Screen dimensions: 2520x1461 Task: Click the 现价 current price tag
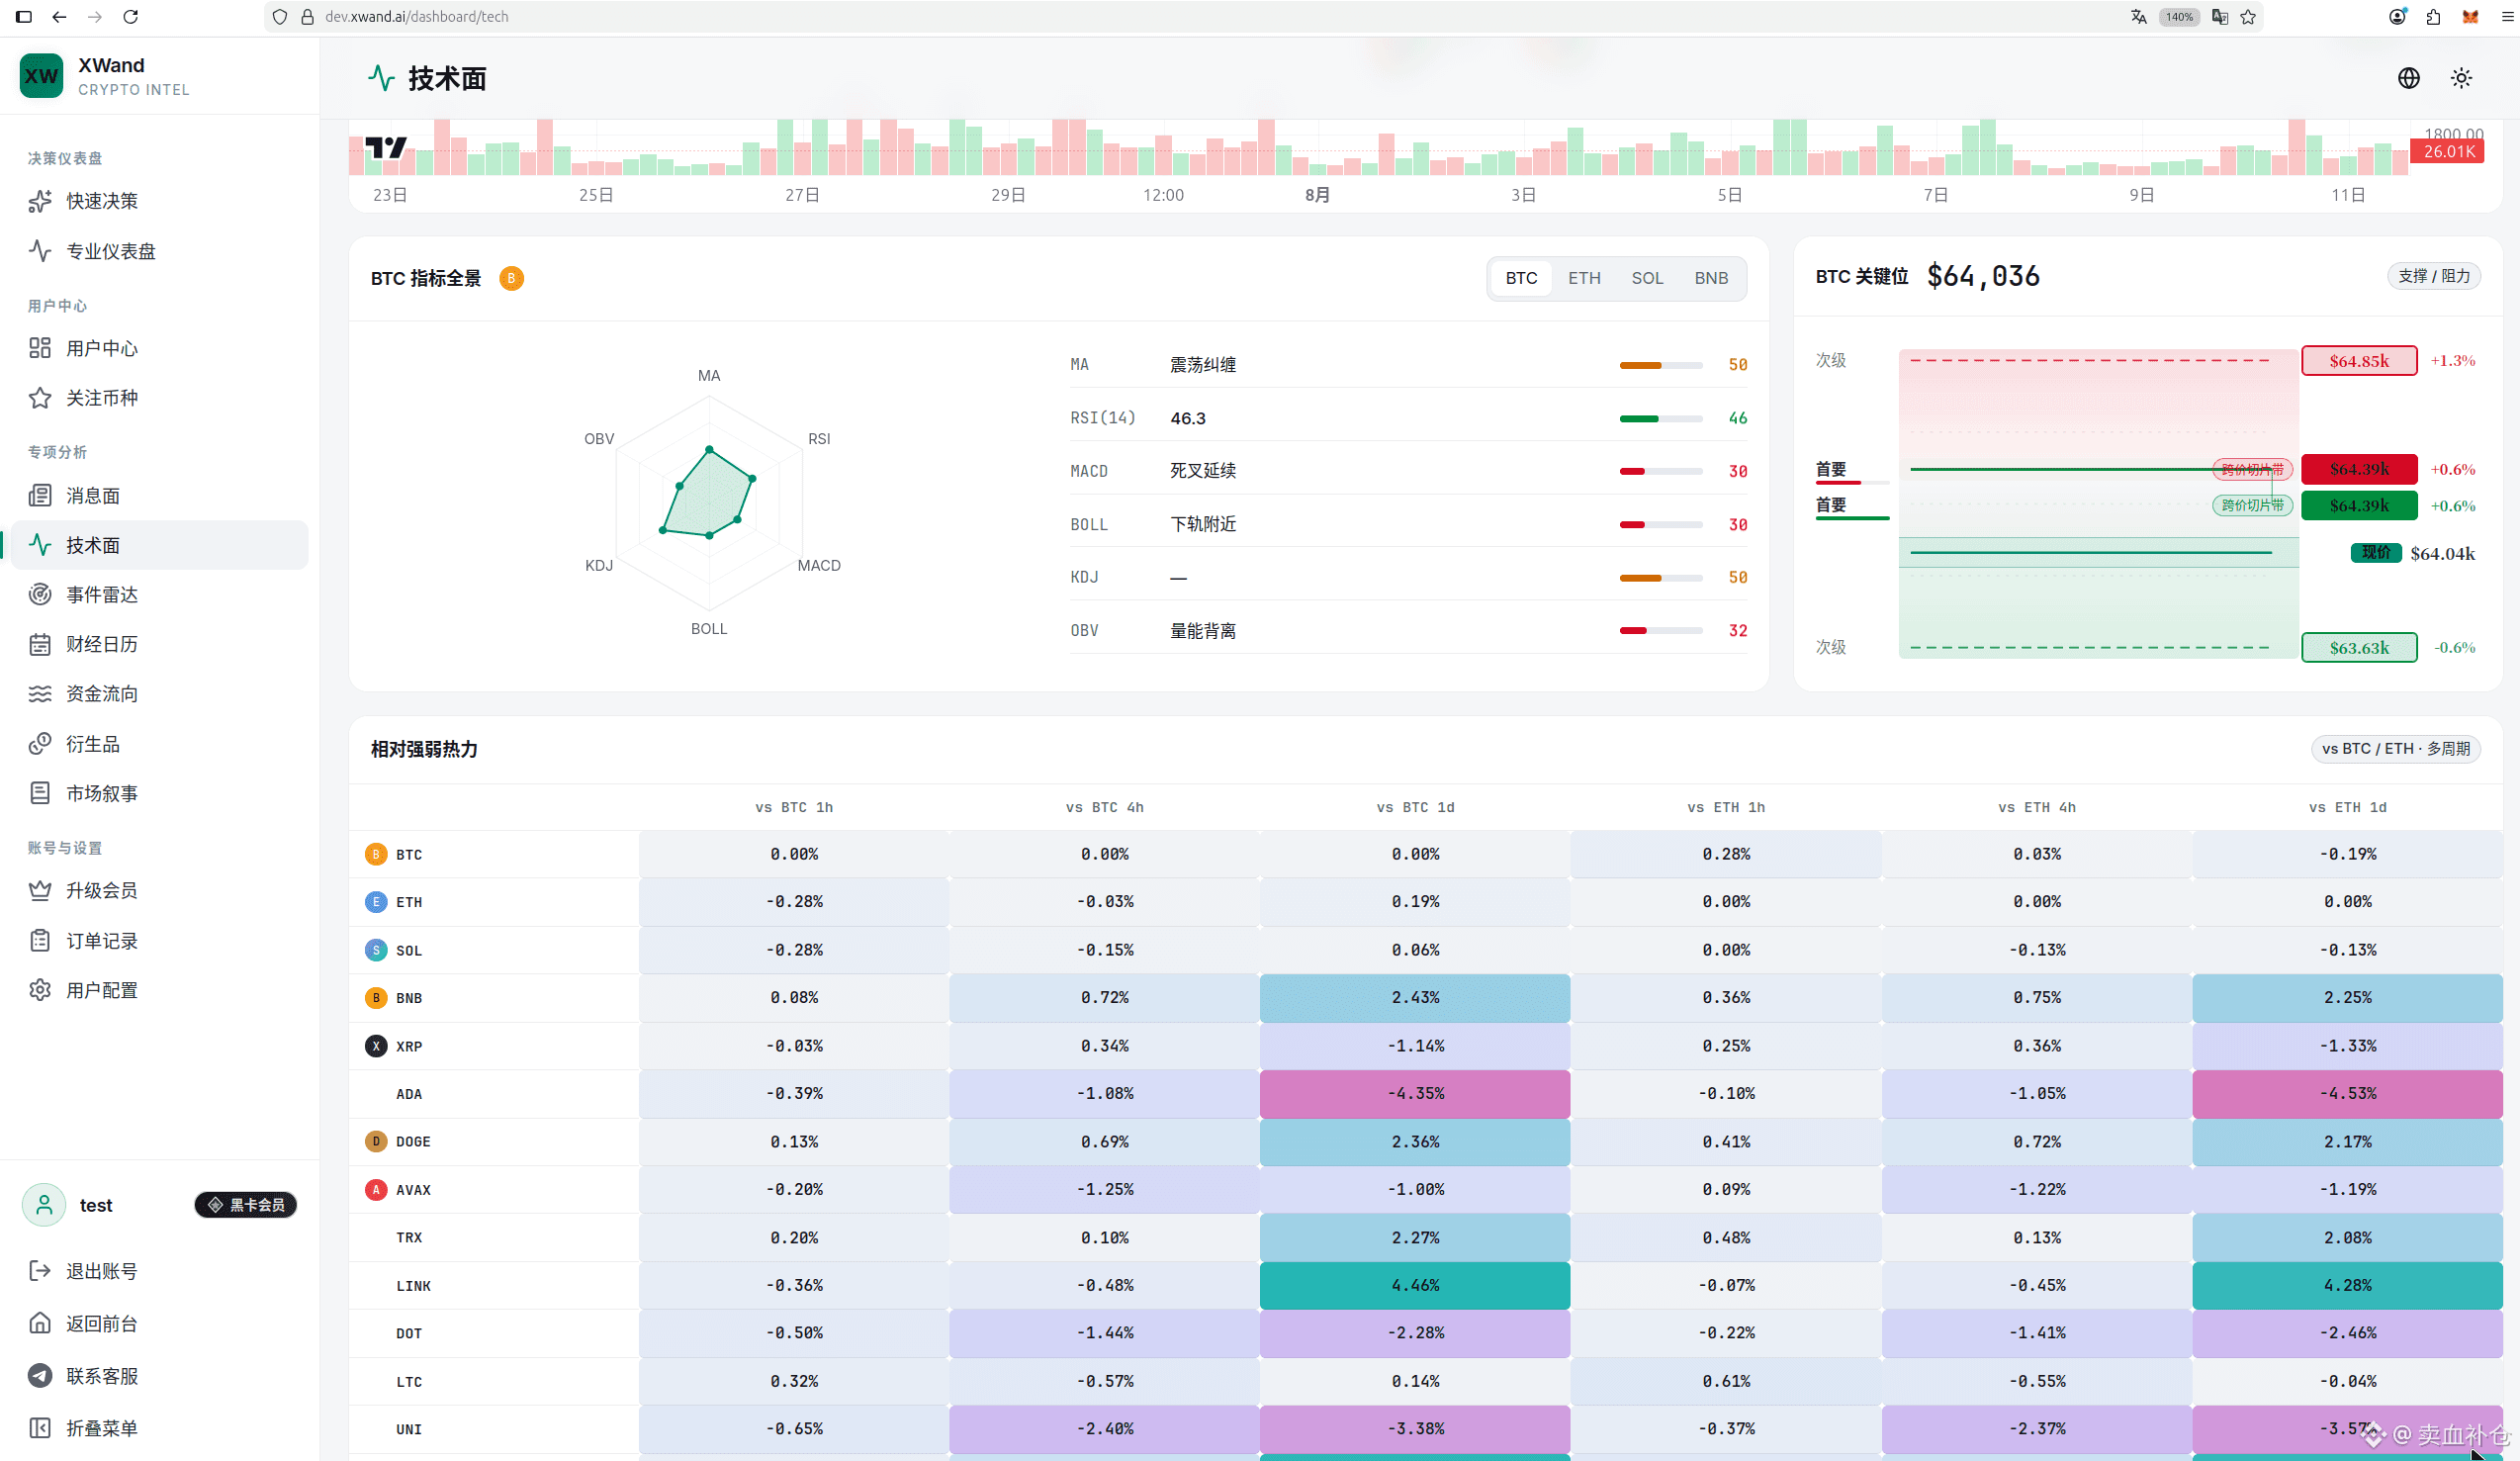(x=2376, y=553)
